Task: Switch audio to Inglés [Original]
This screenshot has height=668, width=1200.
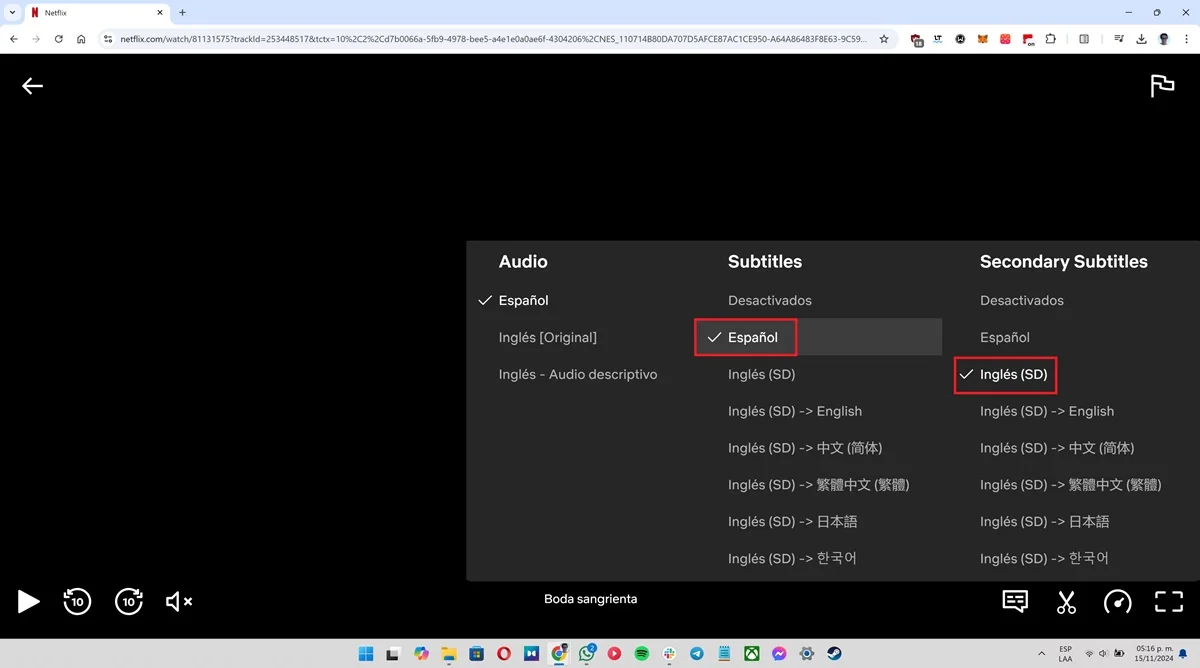Action: [548, 337]
